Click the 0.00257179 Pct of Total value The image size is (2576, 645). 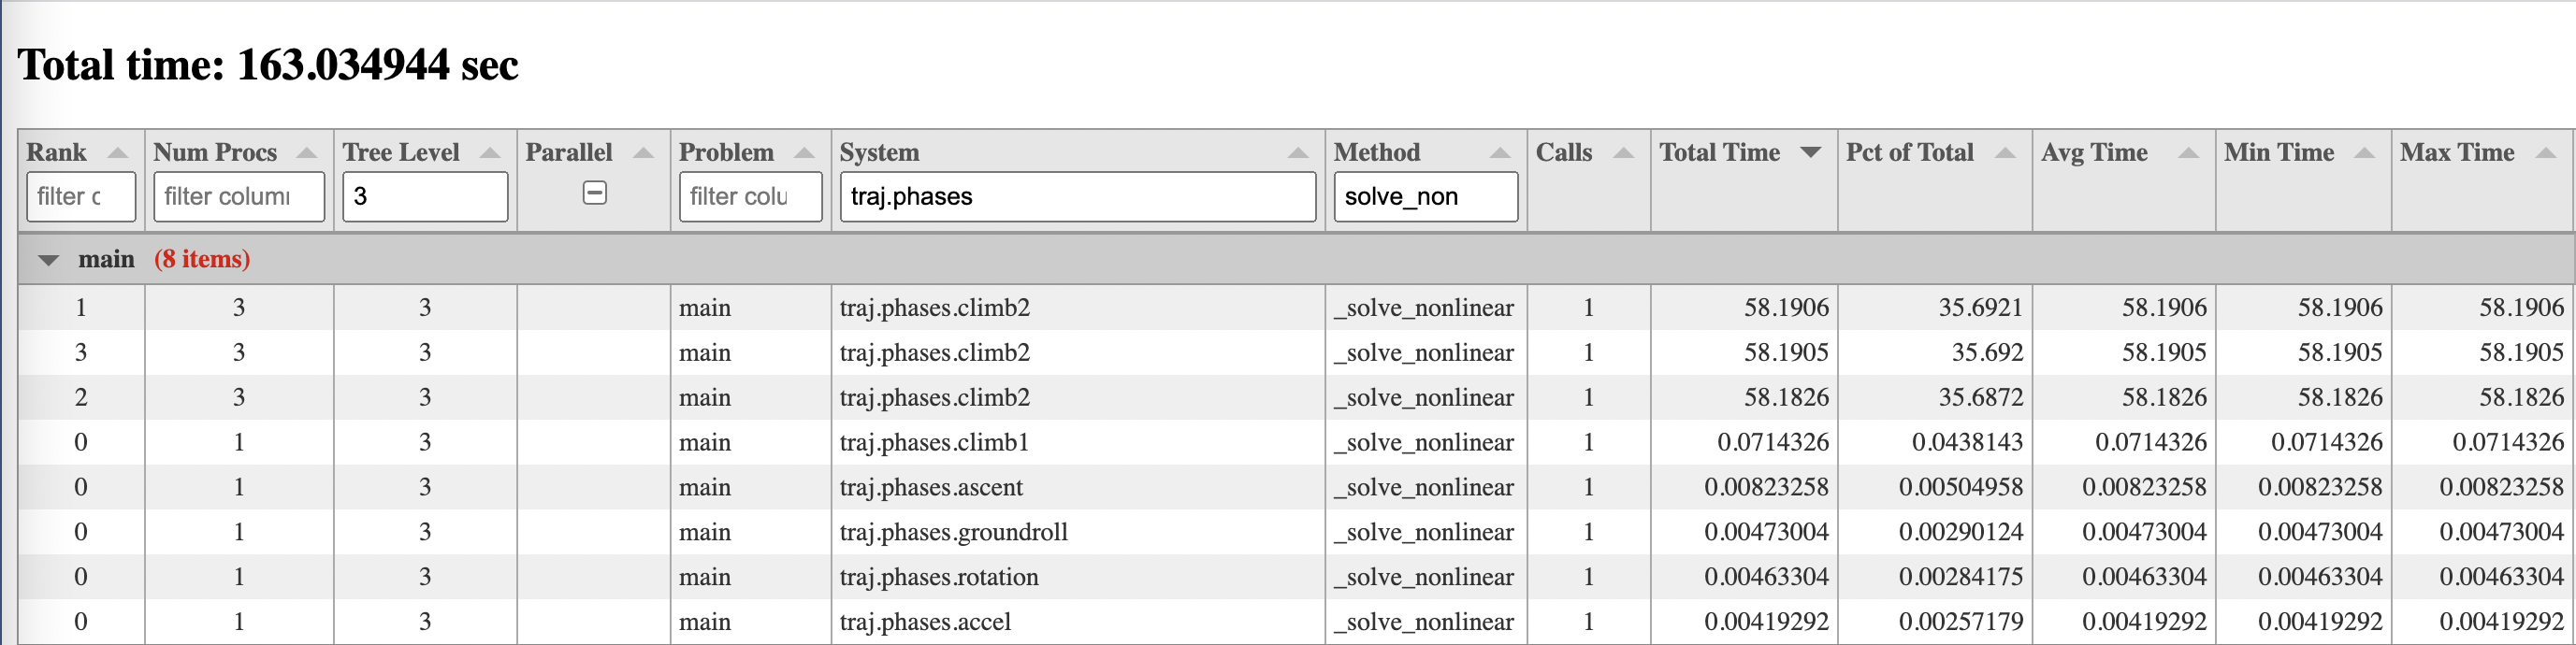(x=1961, y=623)
